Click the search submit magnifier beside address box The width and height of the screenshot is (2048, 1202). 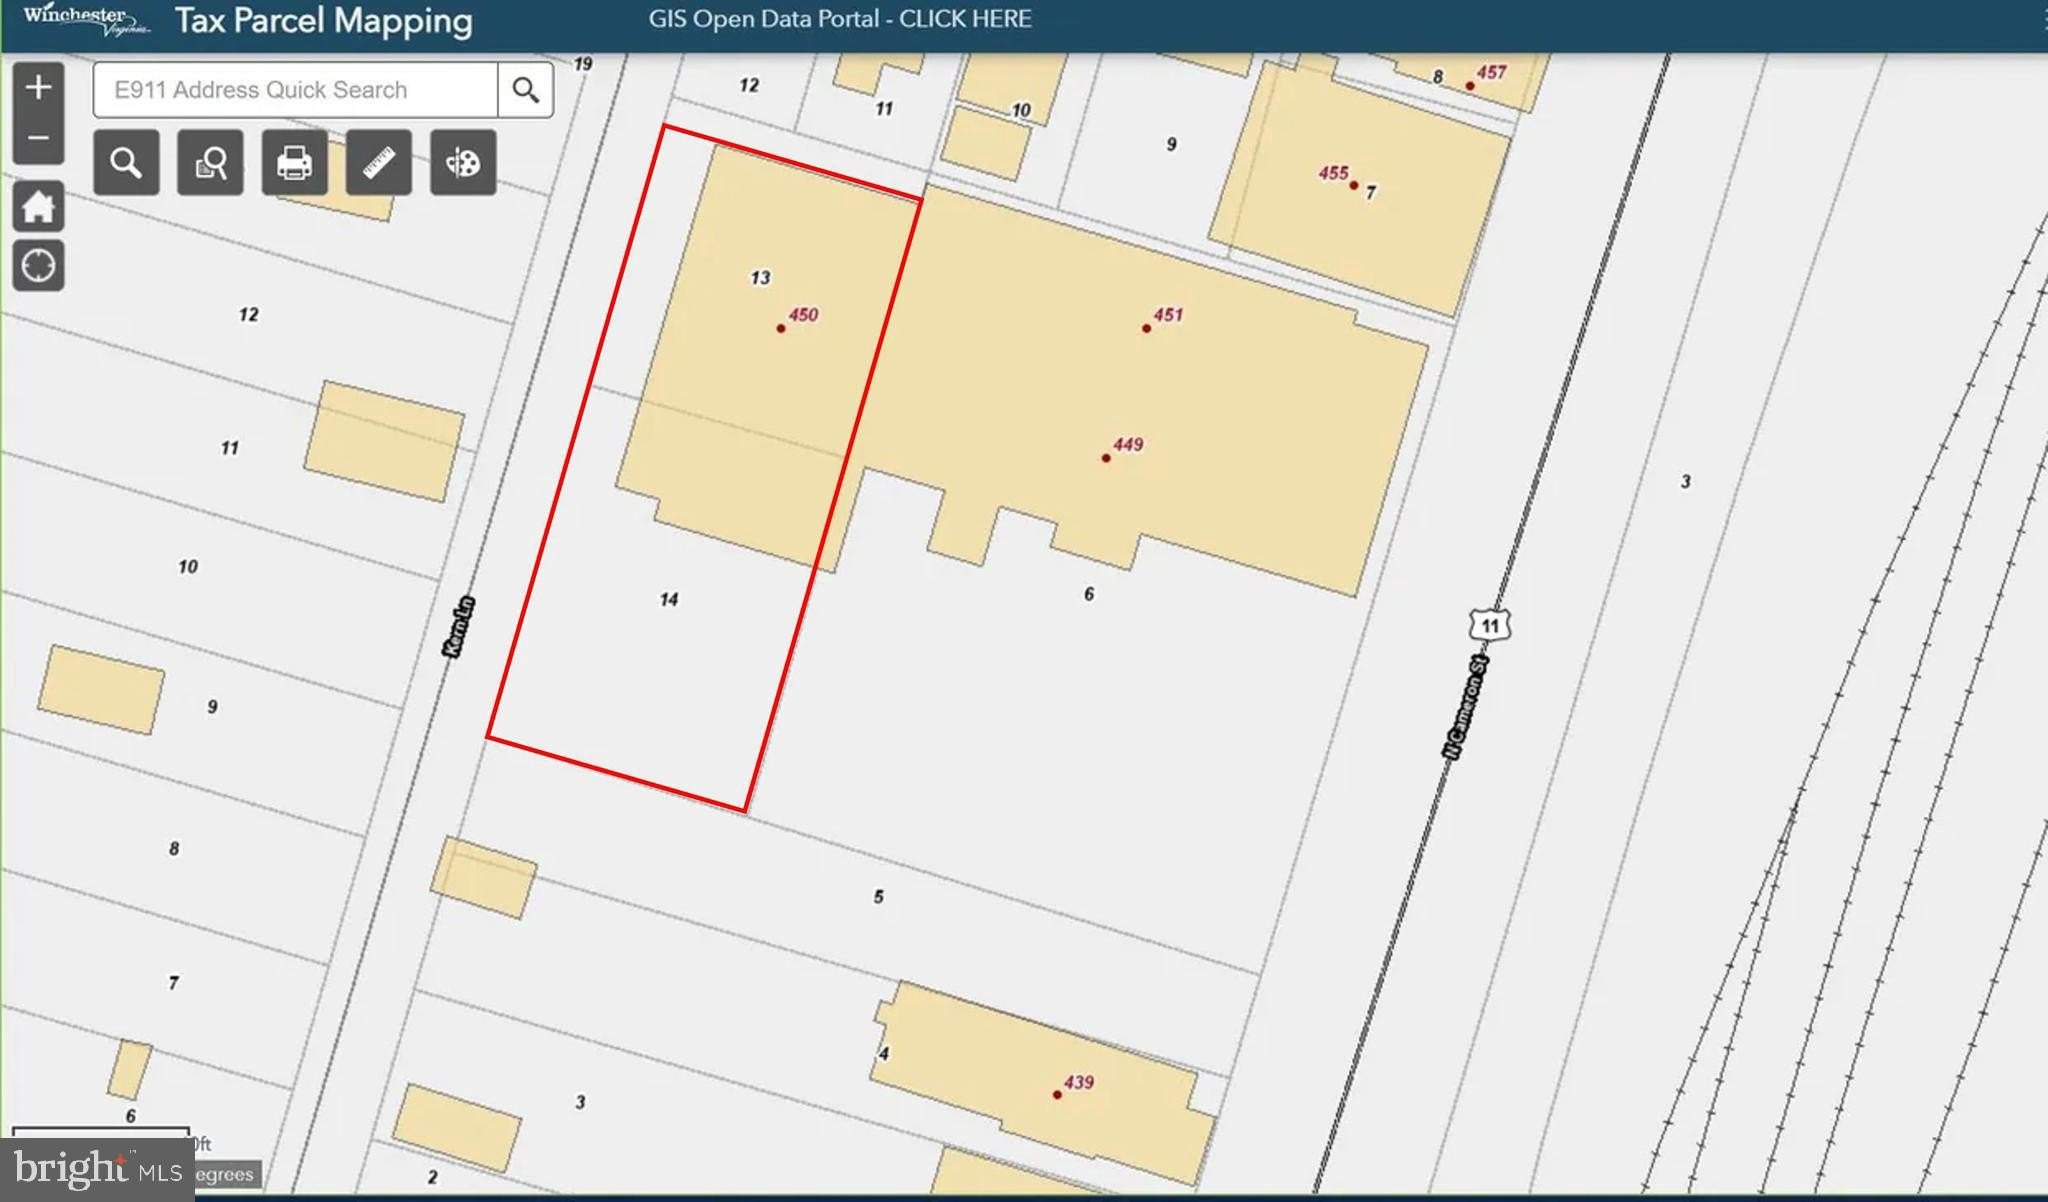point(525,90)
